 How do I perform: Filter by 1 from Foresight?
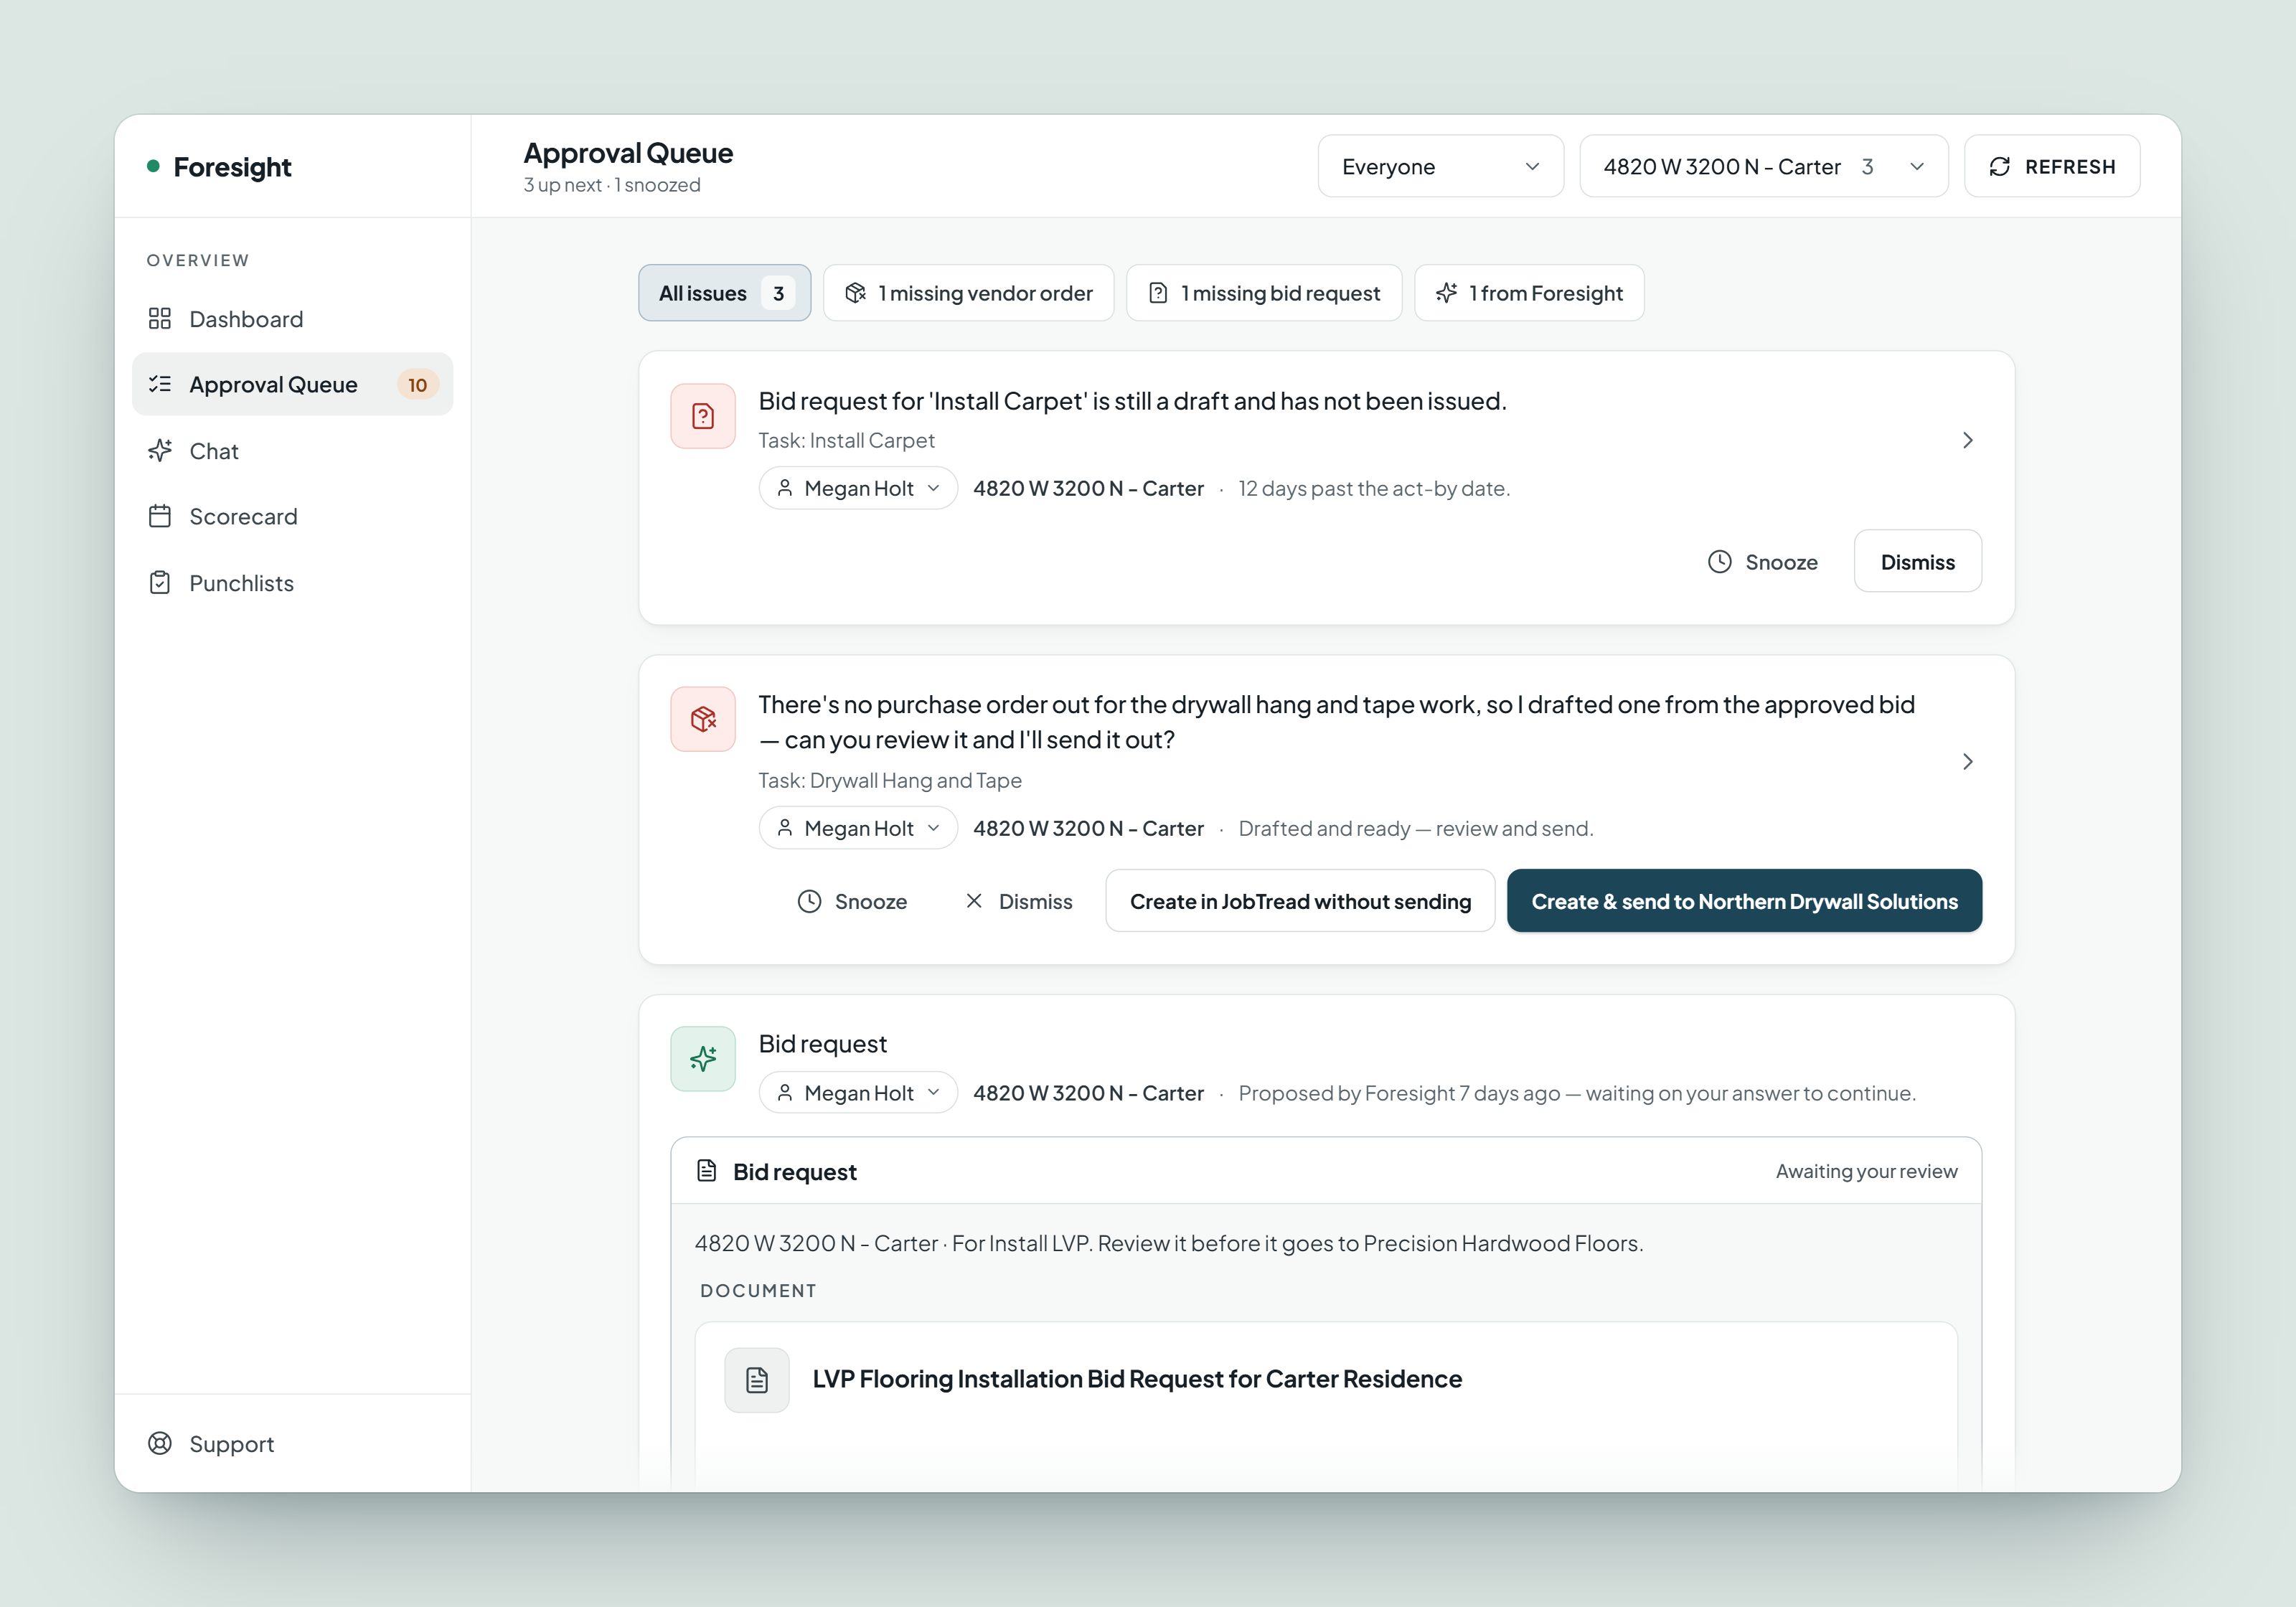1529,293
